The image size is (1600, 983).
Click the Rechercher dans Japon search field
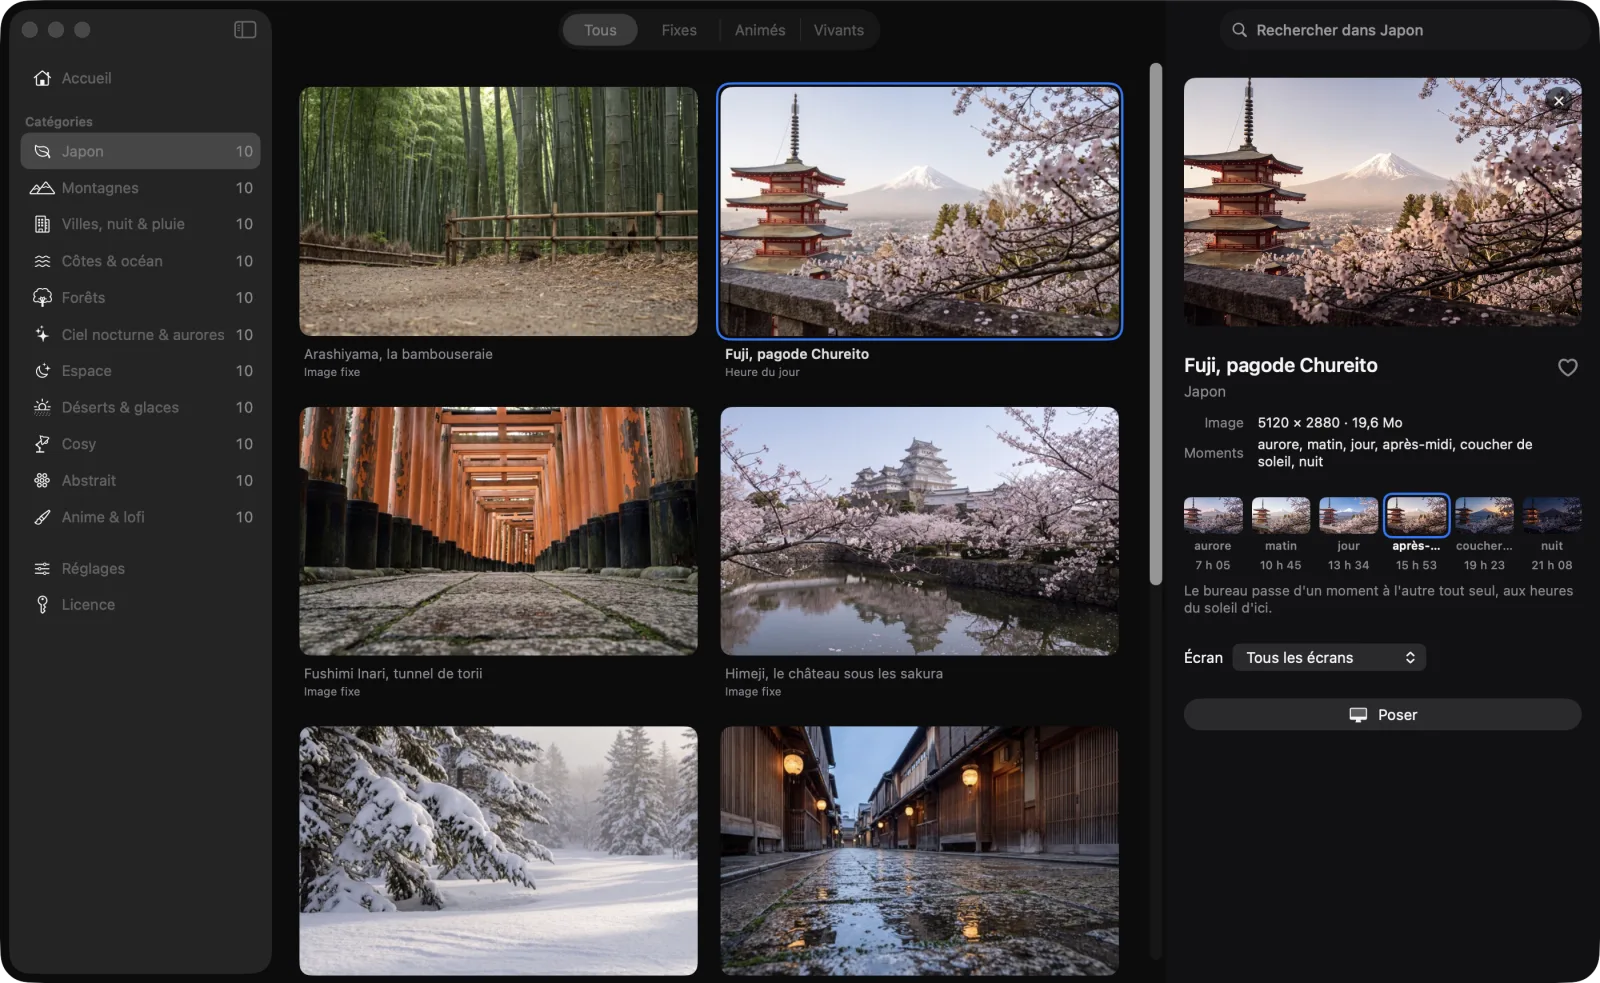(1404, 30)
